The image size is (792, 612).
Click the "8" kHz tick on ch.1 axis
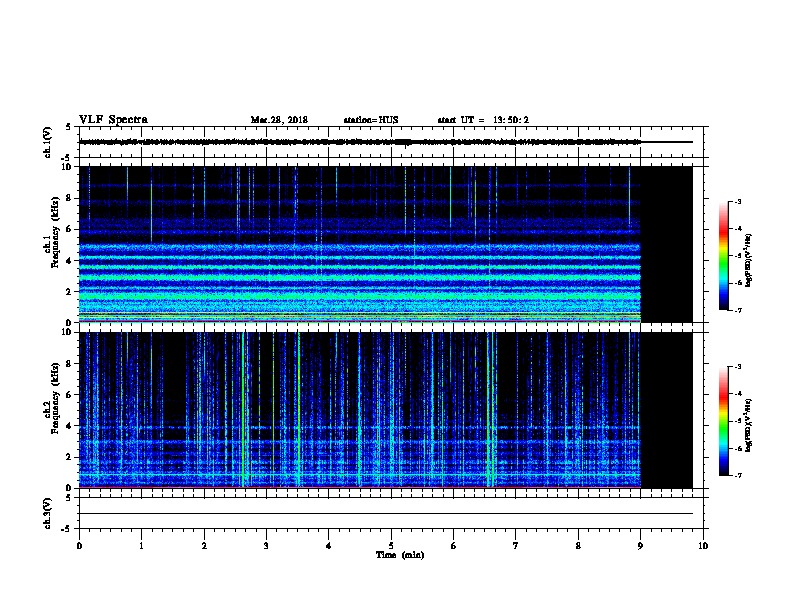click(70, 198)
